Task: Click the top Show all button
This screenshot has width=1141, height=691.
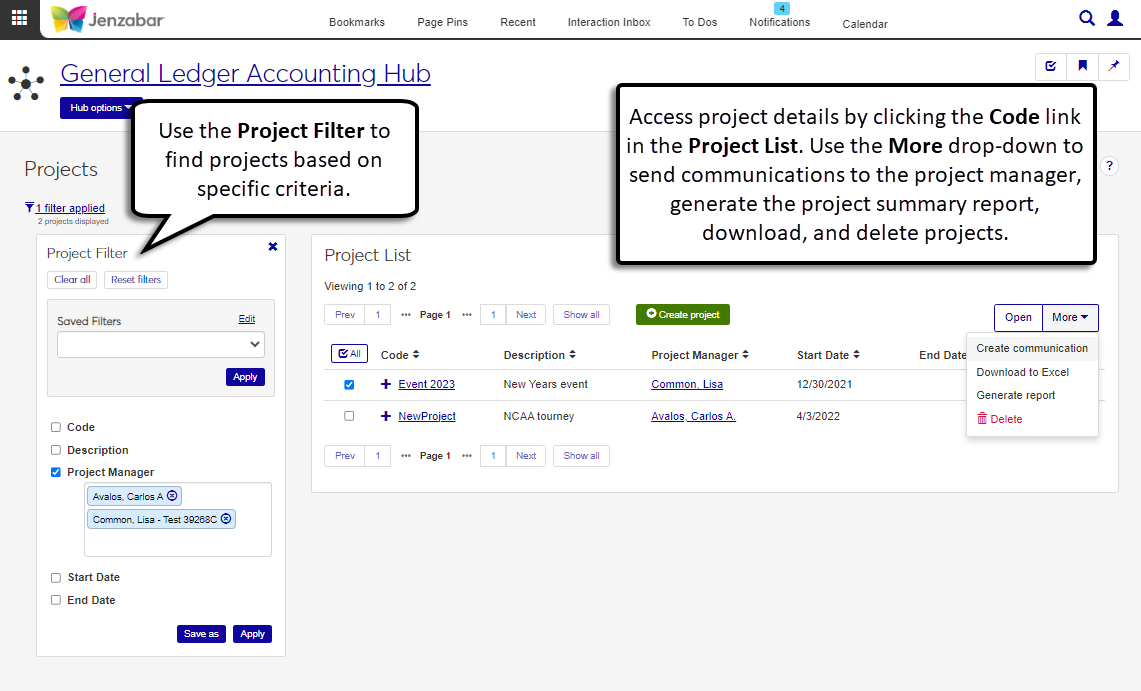Action: point(581,315)
